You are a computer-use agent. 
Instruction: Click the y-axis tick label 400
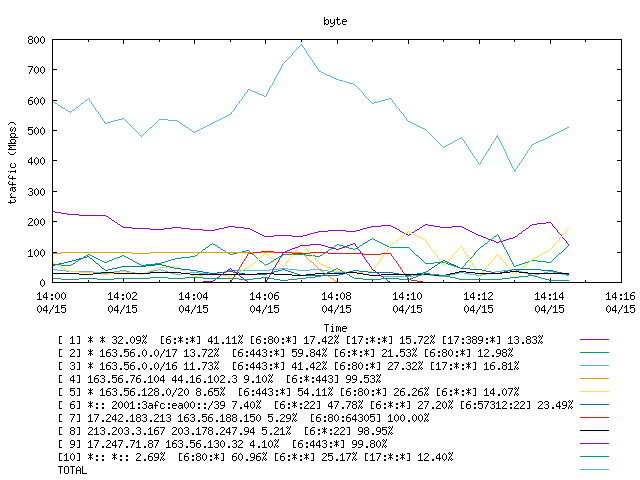click(36, 161)
